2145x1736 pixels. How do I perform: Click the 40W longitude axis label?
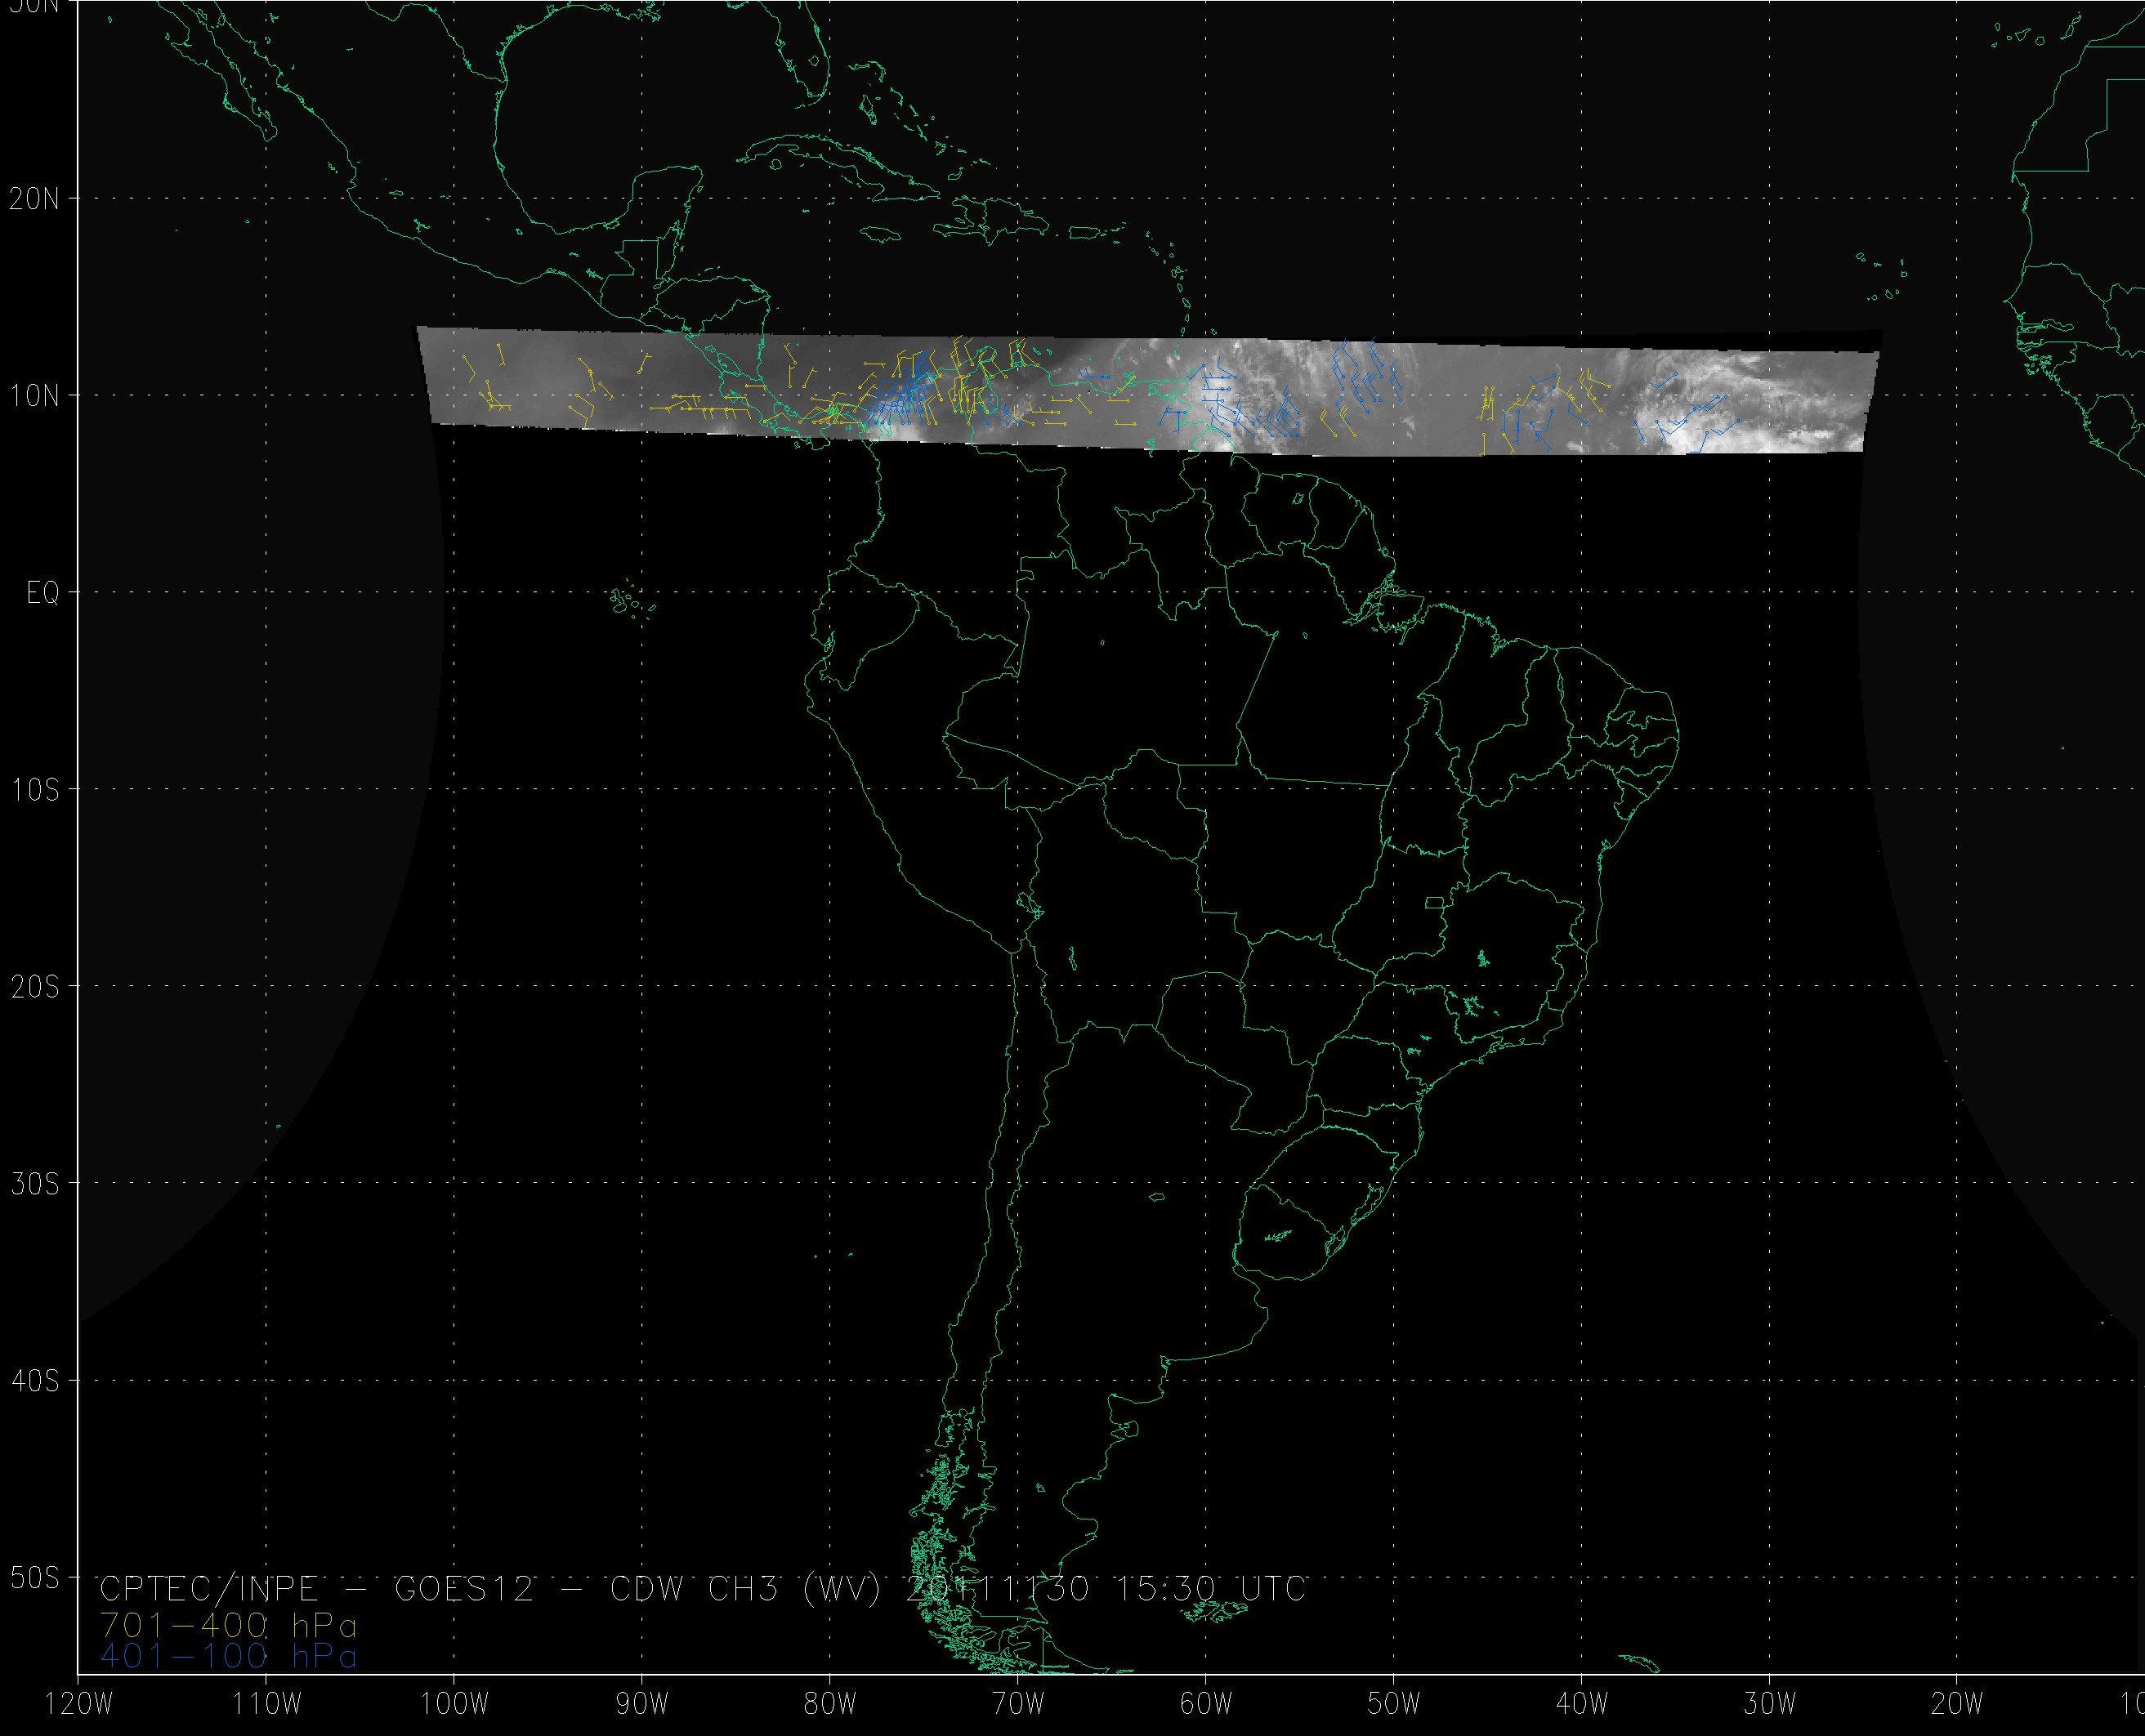pyautogui.click(x=1582, y=1705)
